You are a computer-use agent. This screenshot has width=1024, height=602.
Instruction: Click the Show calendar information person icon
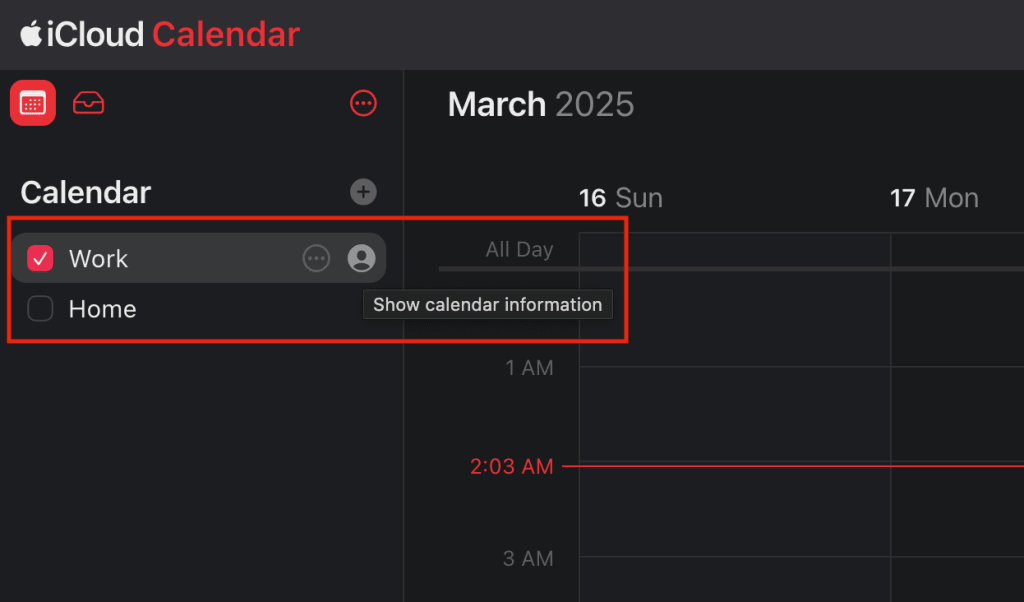point(363,258)
